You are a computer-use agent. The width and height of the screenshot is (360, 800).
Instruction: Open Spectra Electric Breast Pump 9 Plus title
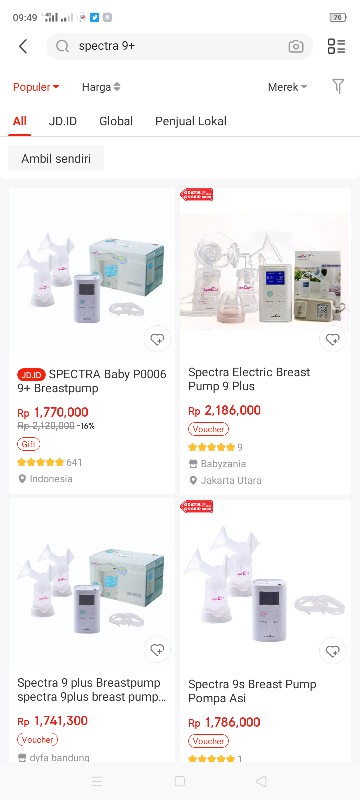click(x=249, y=379)
